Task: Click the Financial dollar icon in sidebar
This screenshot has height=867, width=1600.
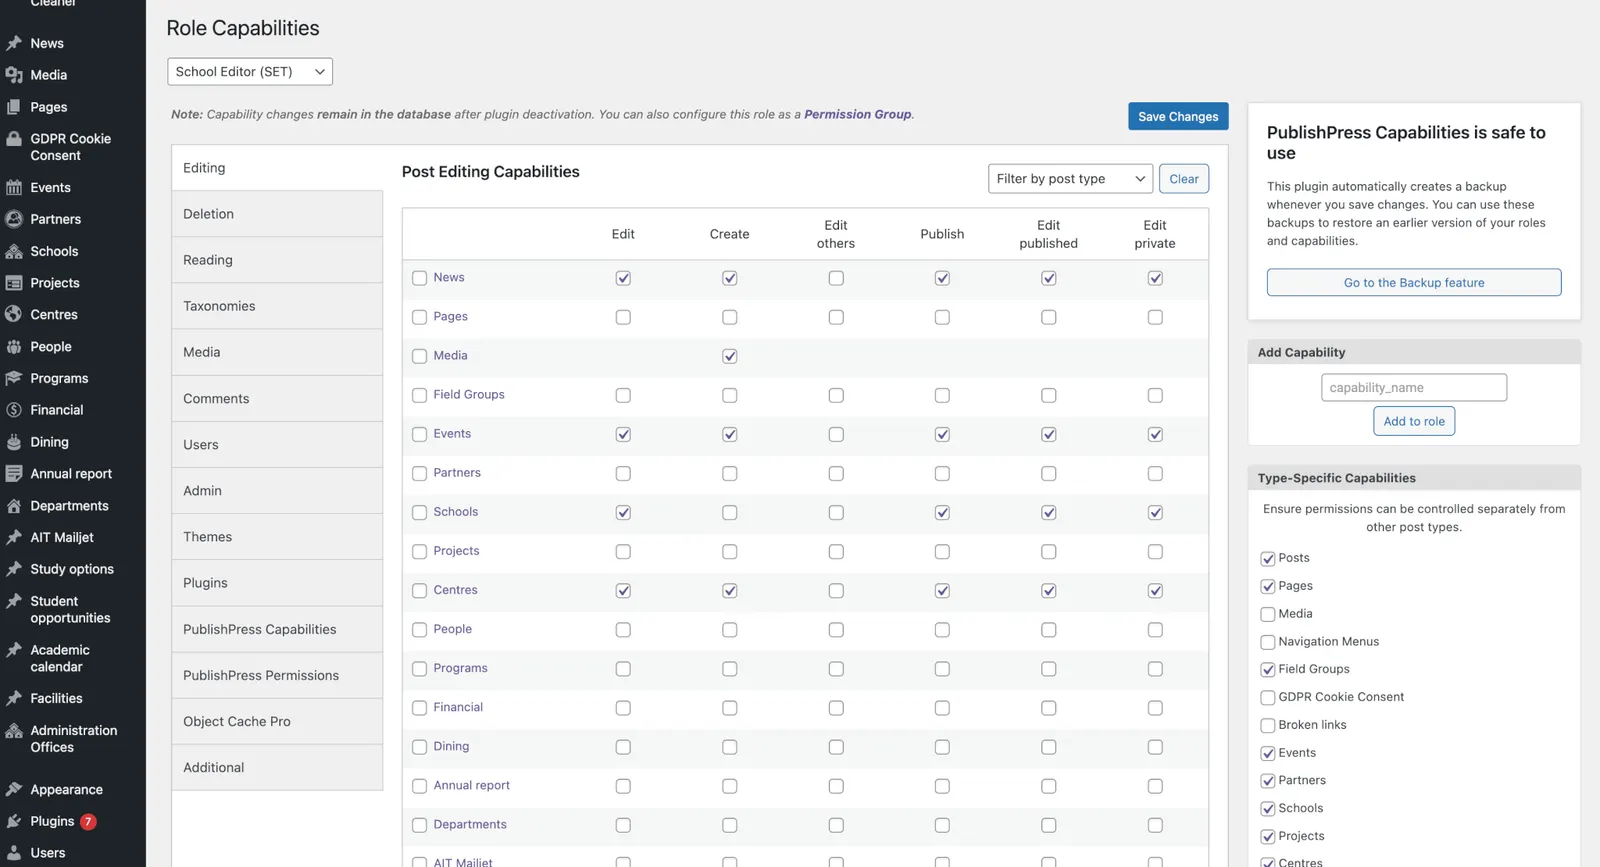Action: click(14, 410)
